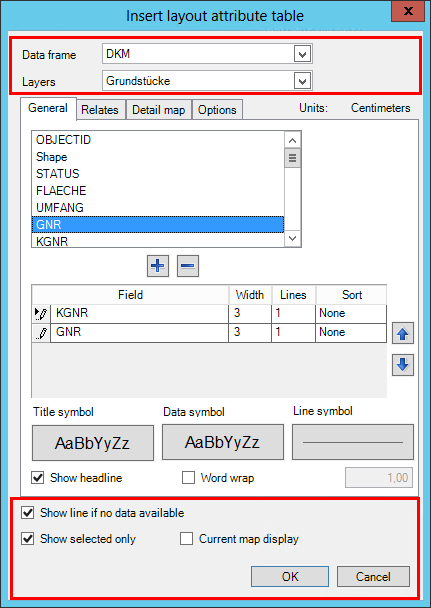Switch to the Detail map tab
The image size is (431, 608).
[159, 110]
